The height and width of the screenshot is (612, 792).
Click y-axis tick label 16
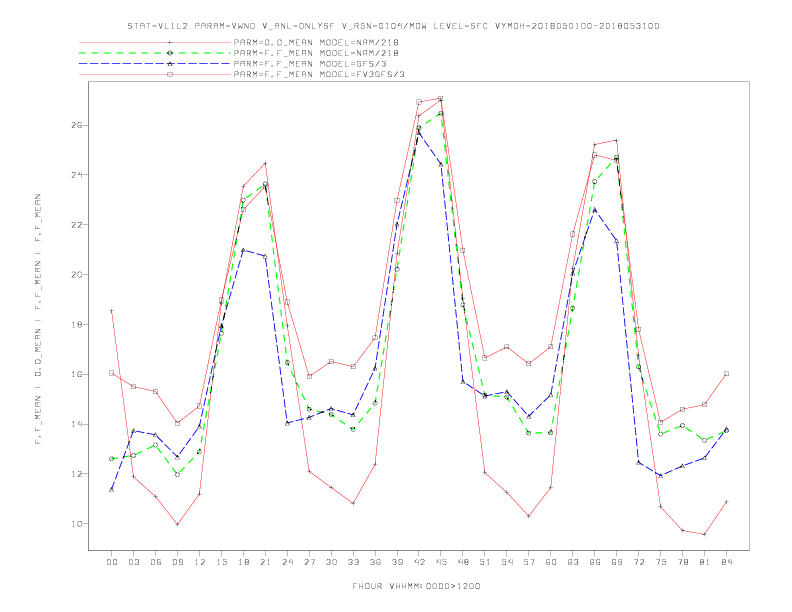coord(76,374)
